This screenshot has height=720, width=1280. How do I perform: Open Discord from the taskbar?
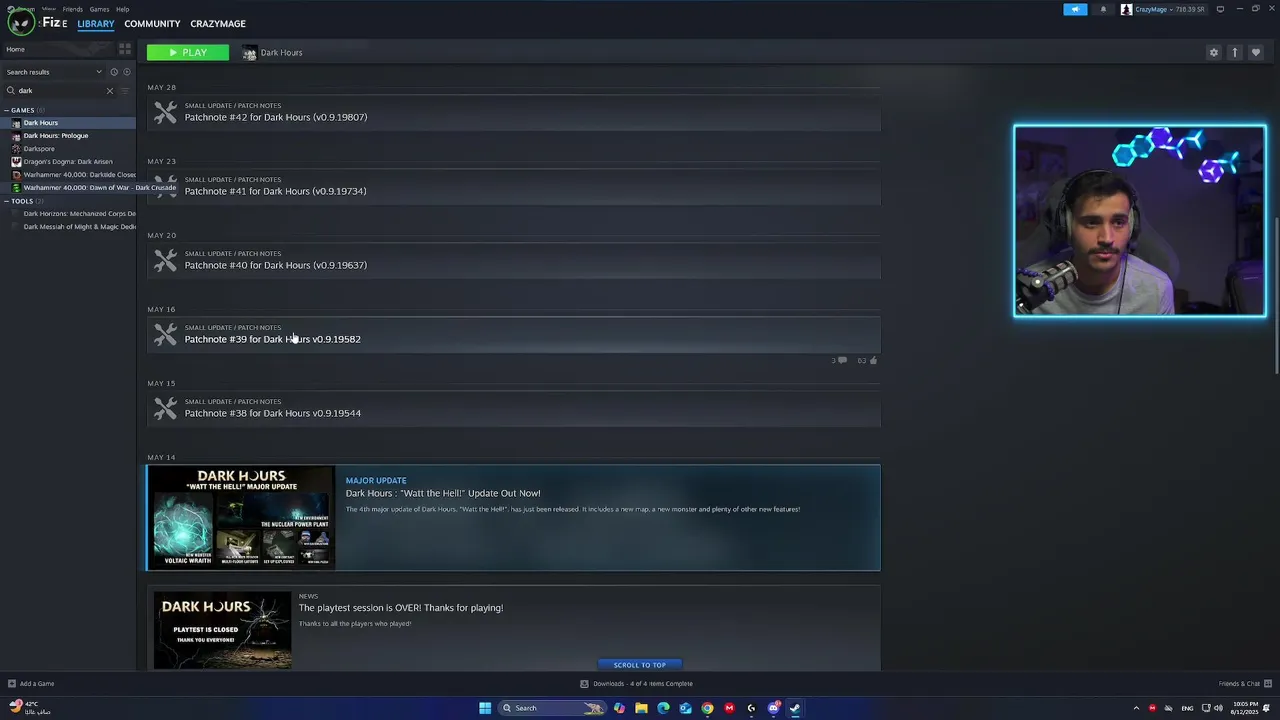[x=773, y=708]
